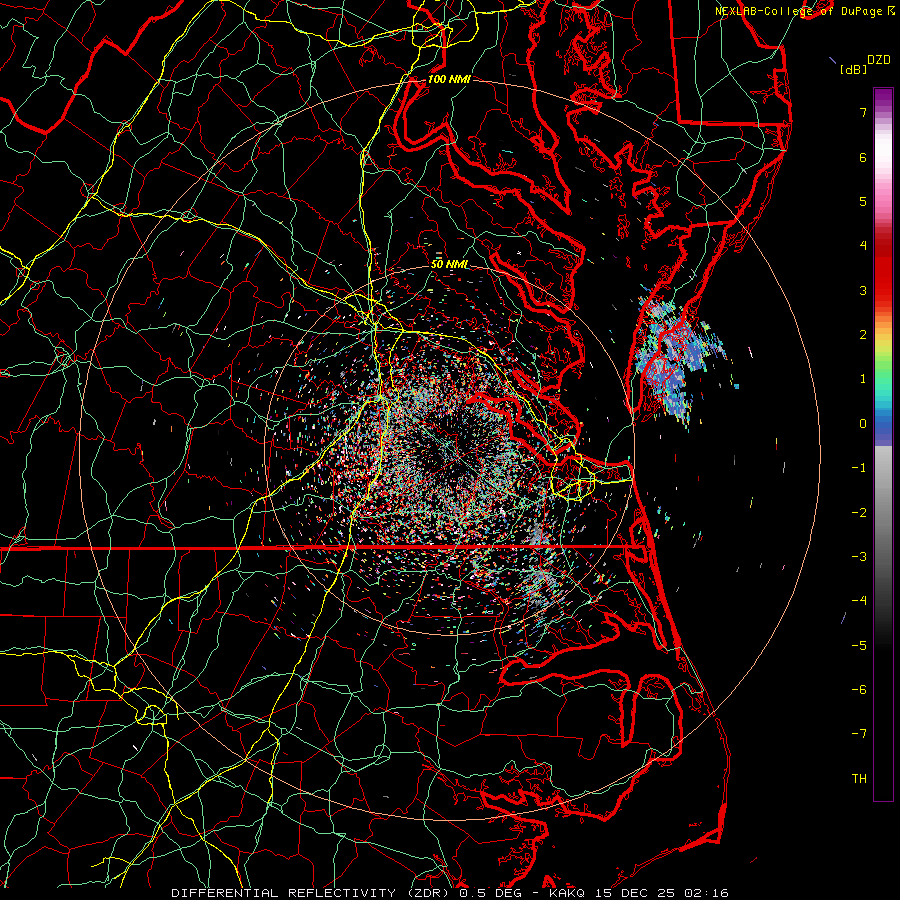Click the "50 NMI" range ring label
Image resolution: width=900 pixels, height=900 pixels.
tap(449, 265)
